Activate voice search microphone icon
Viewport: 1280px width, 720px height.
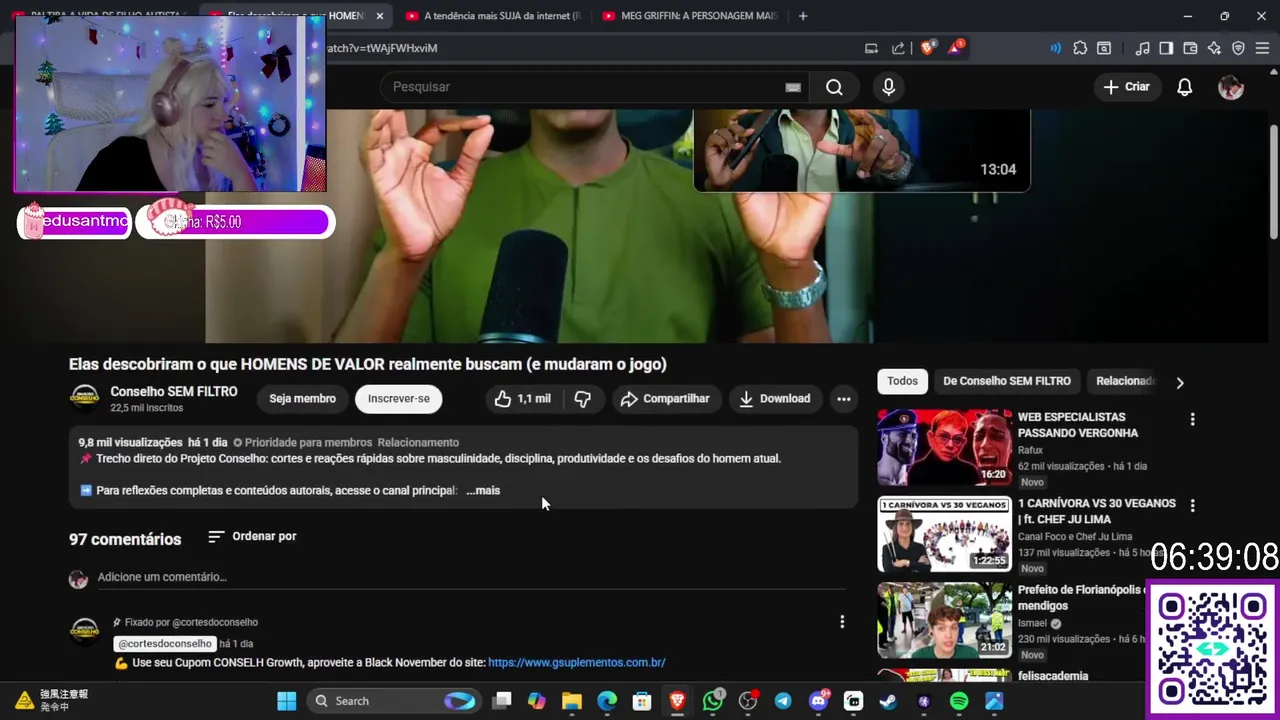[888, 87]
